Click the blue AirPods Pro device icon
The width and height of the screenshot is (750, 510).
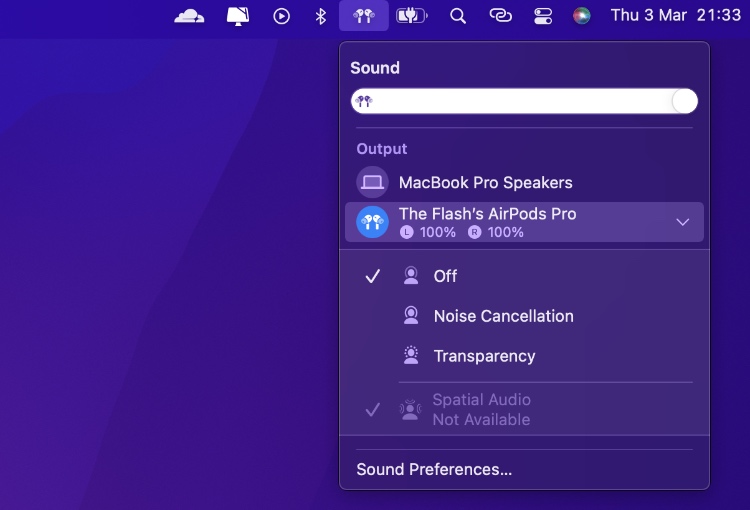(x=372, y=222)
